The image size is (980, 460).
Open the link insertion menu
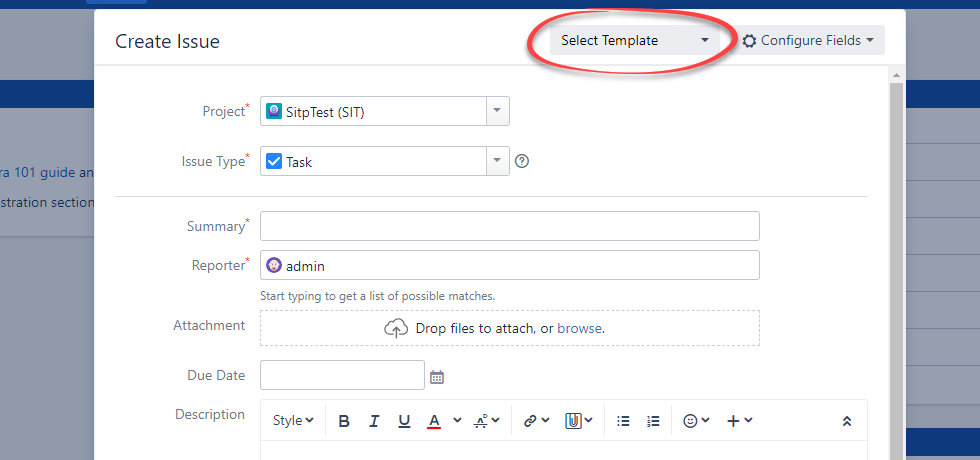[536, 421]
